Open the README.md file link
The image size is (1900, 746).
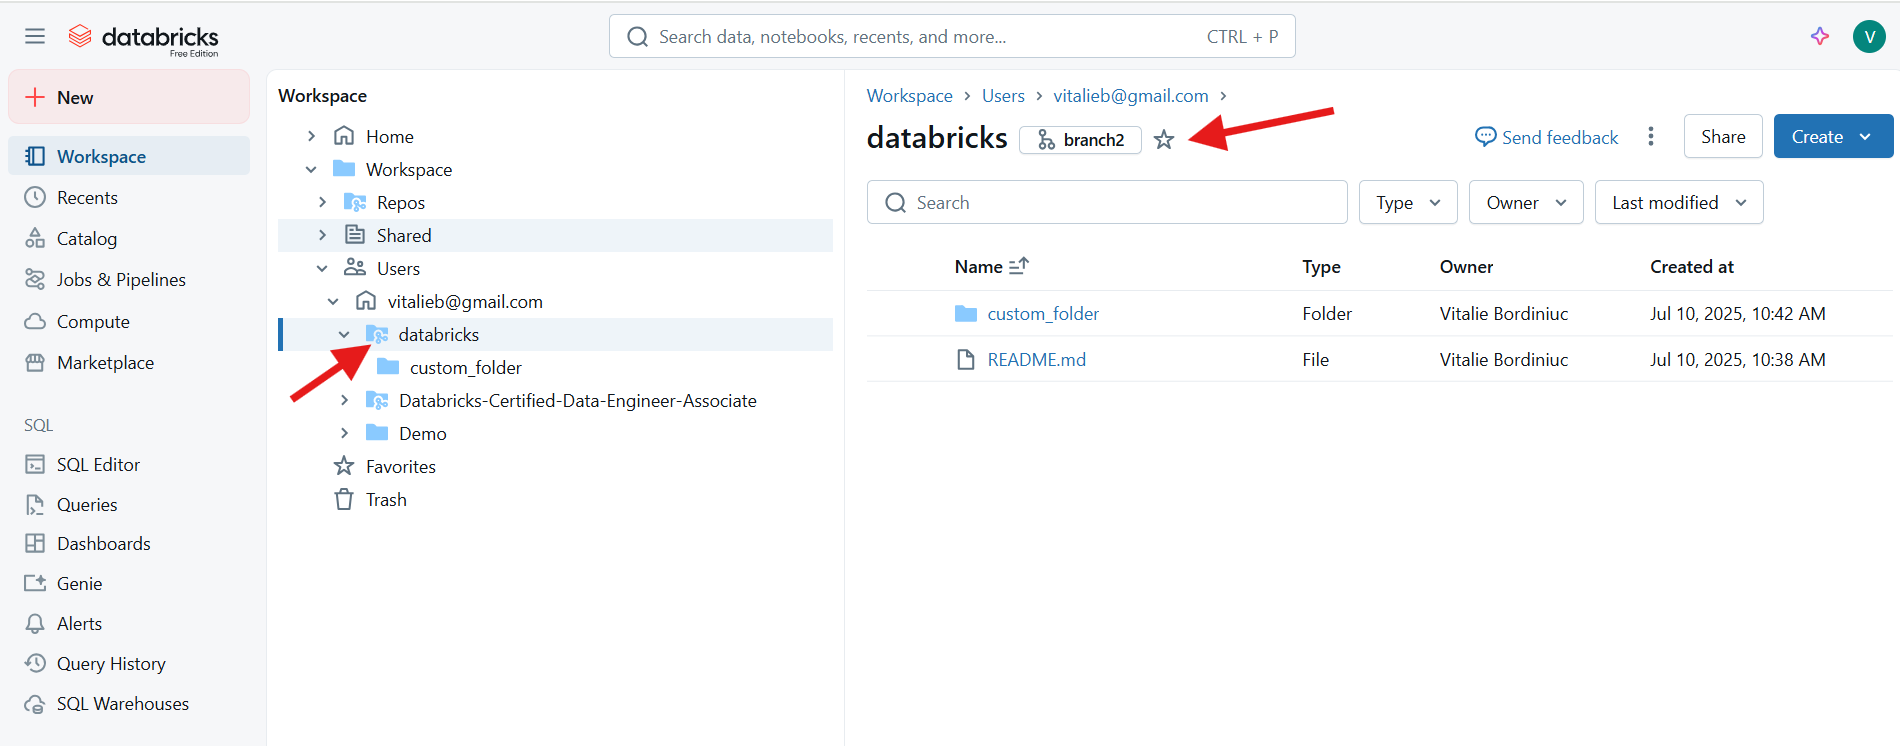pyautogui.click(x=1036, y=359)
